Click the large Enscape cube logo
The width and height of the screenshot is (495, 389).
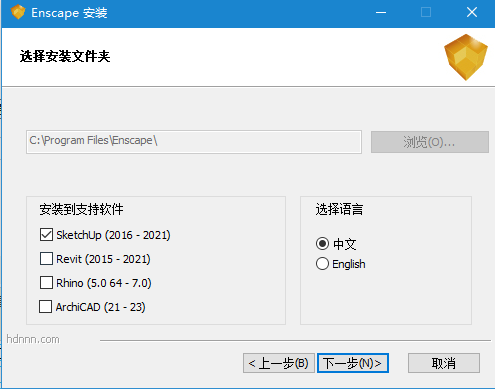point(466,57)
